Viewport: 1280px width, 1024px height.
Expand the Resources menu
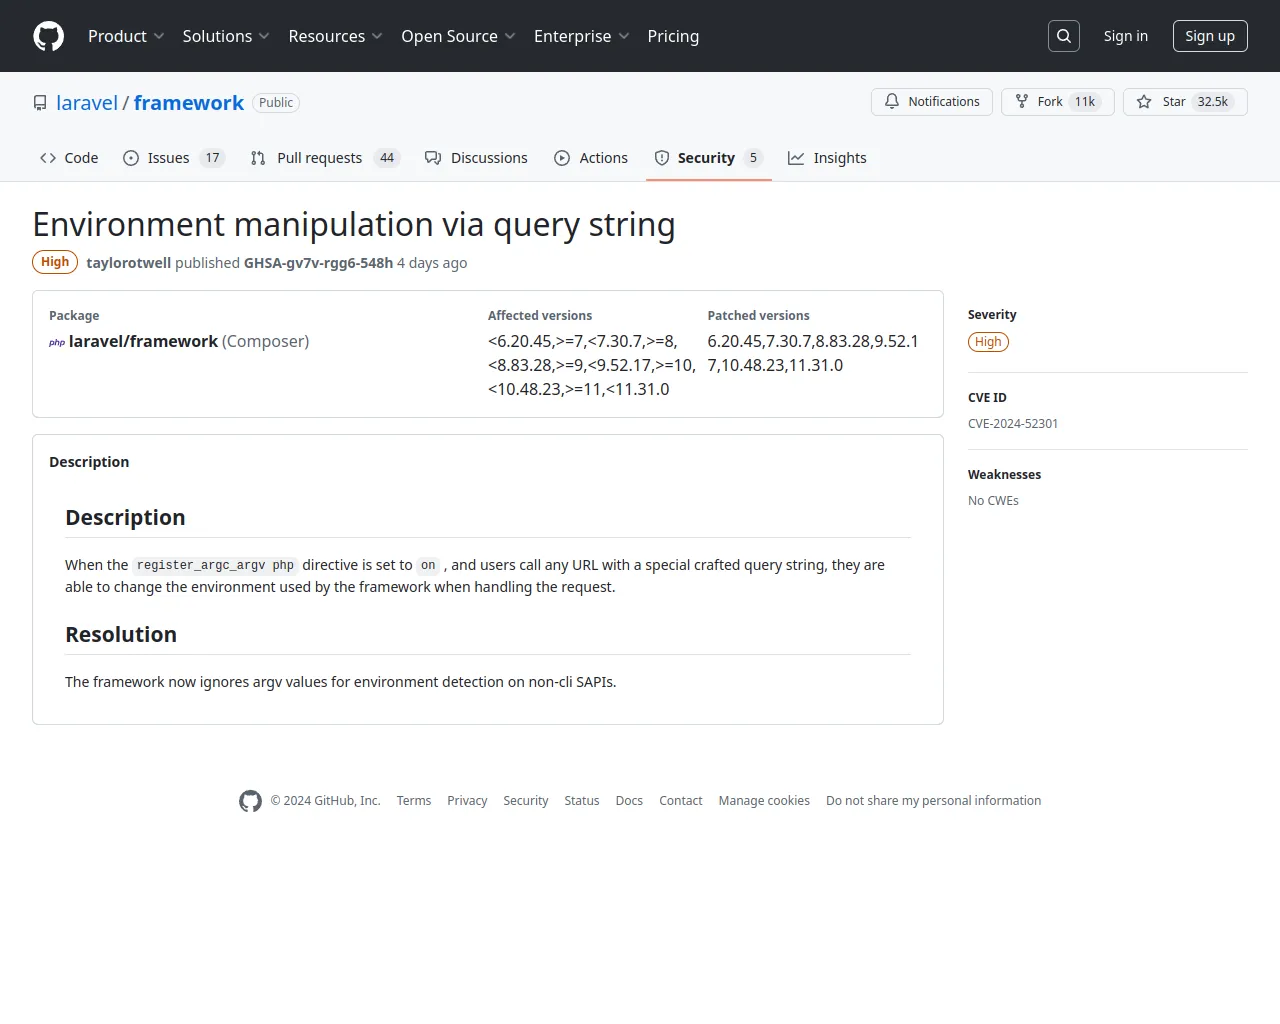[335, 36]
